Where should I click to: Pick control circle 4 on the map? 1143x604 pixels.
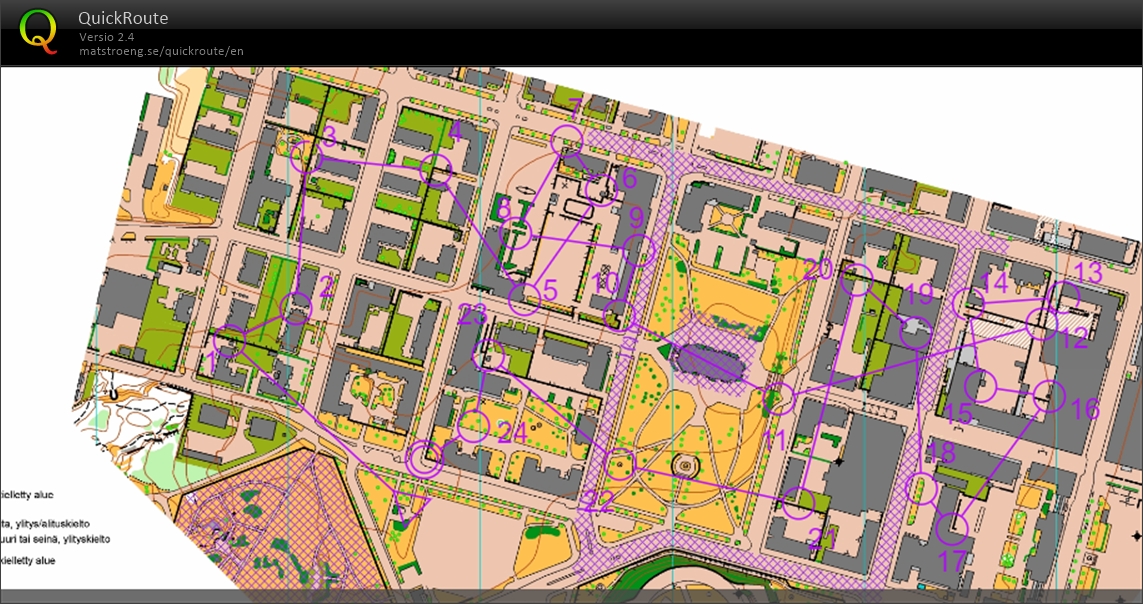pos(436,170)
